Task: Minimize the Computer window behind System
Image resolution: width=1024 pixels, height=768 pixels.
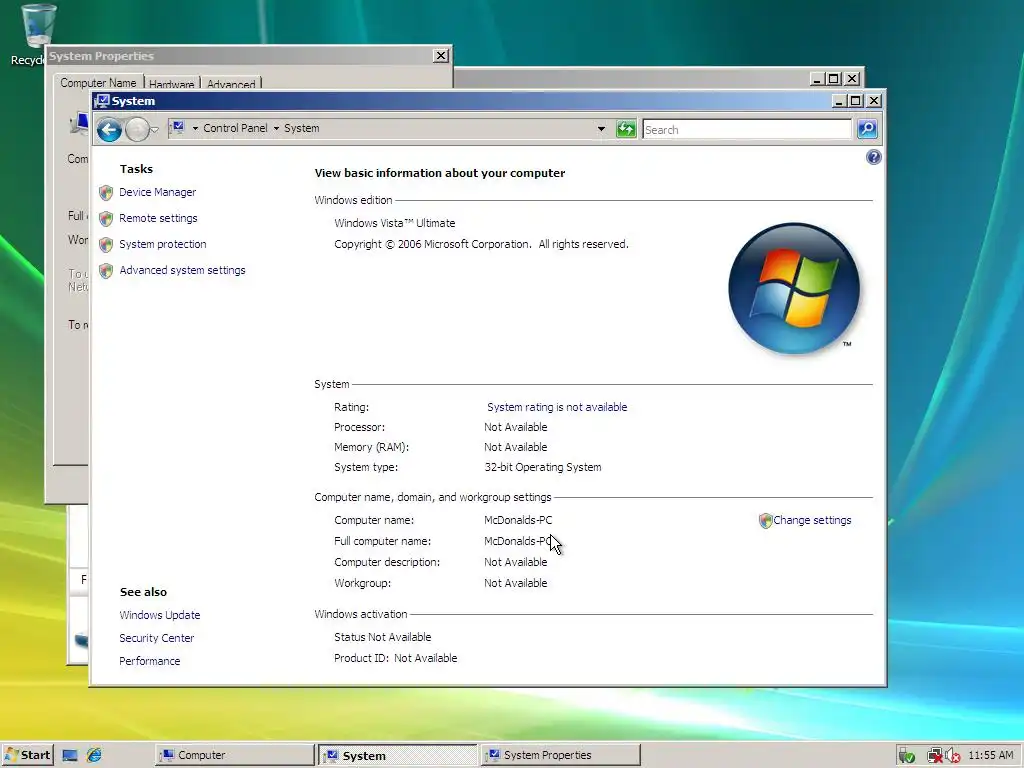Action: coord(818,78)
